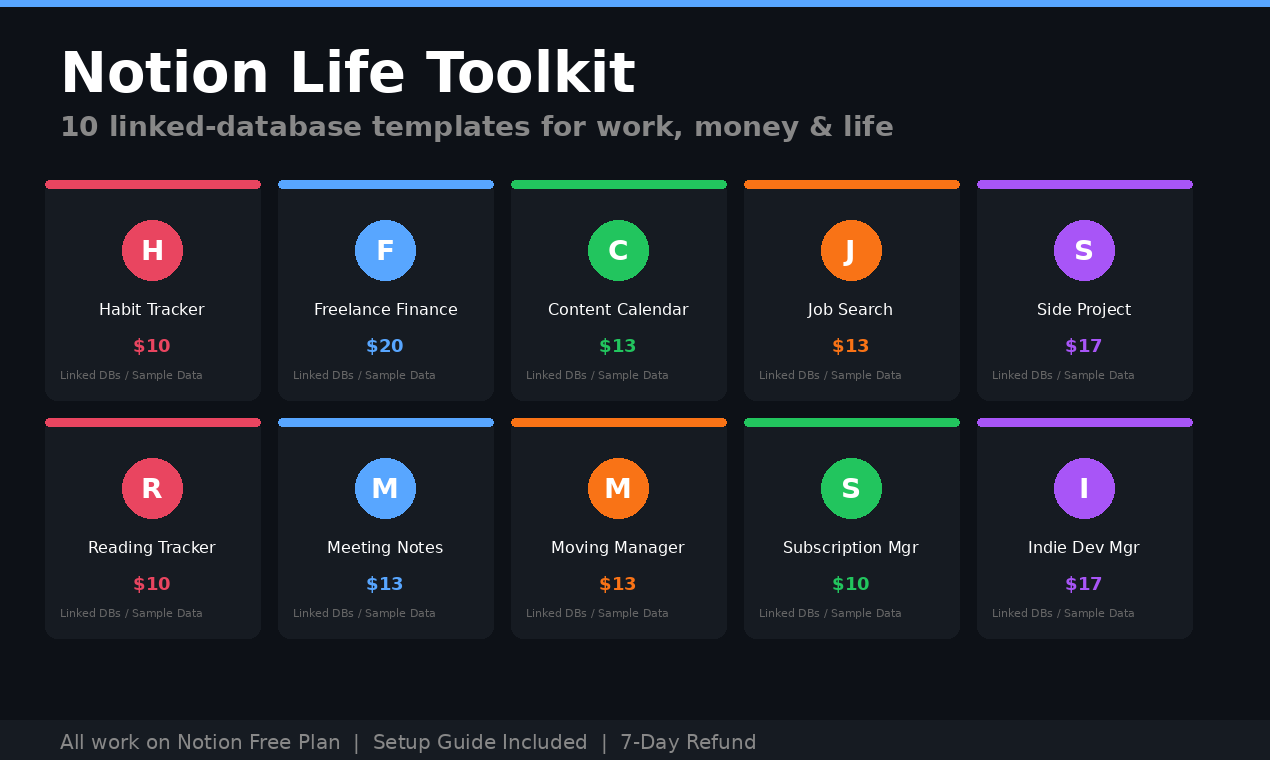Click the purple bar atop Side Project card
1270x760 pixels.
1084,183
